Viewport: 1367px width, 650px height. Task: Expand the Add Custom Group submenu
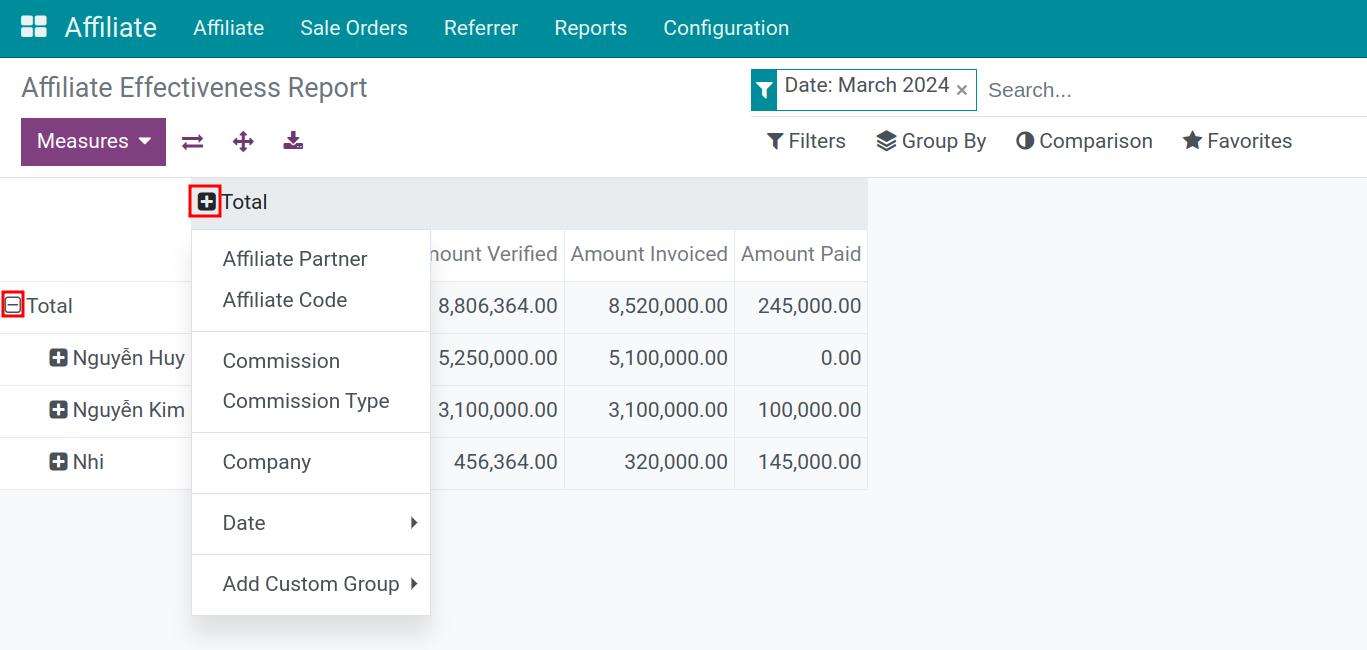[x=311, y=584]
